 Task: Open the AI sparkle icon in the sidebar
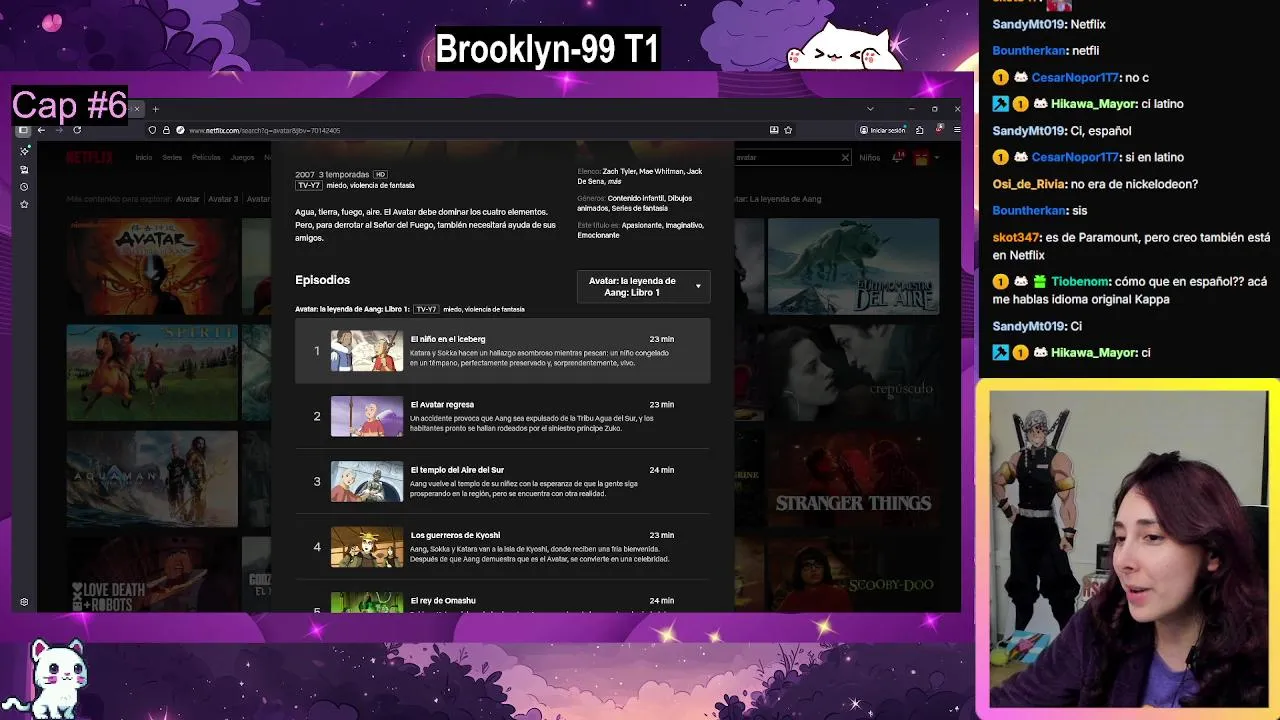(x=24, y=151)
